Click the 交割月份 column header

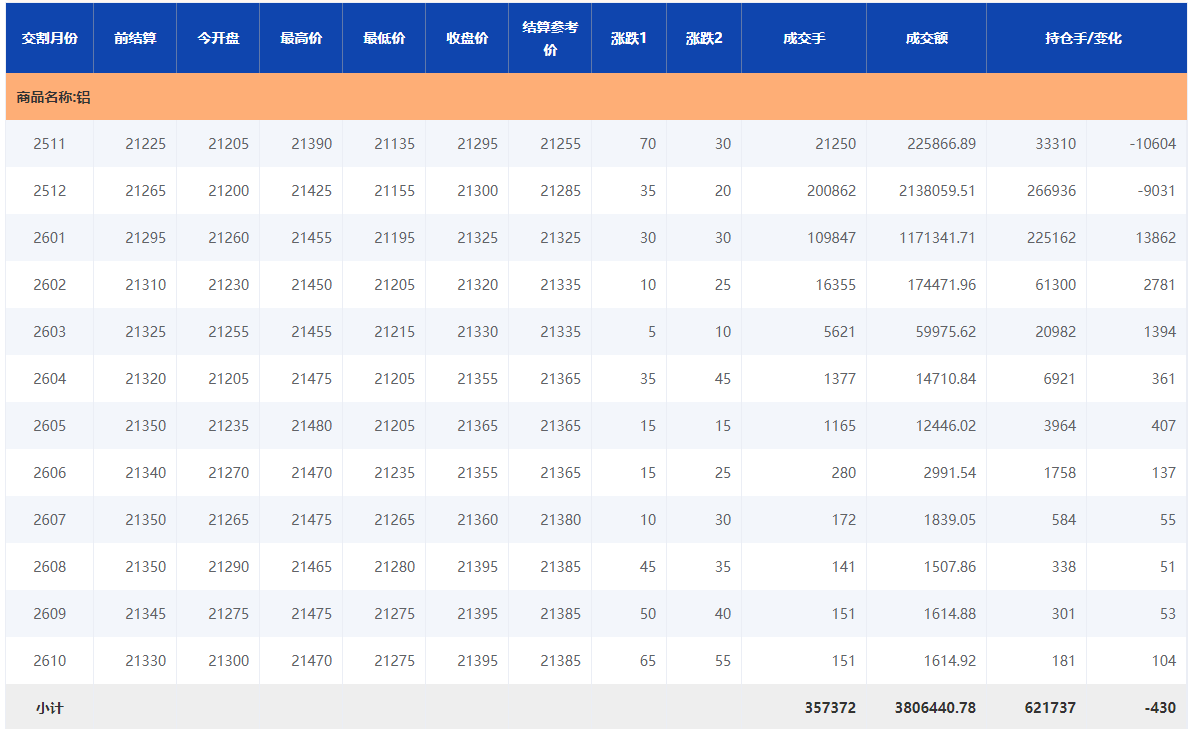49,38
